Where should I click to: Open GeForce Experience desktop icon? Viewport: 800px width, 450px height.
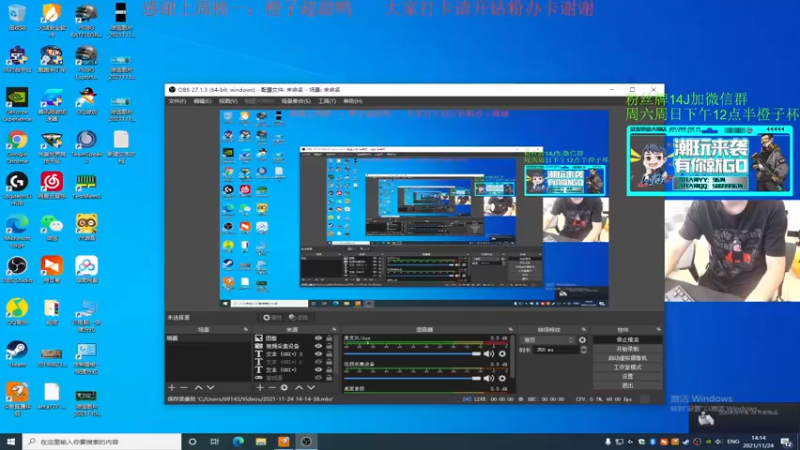(17, 105)
